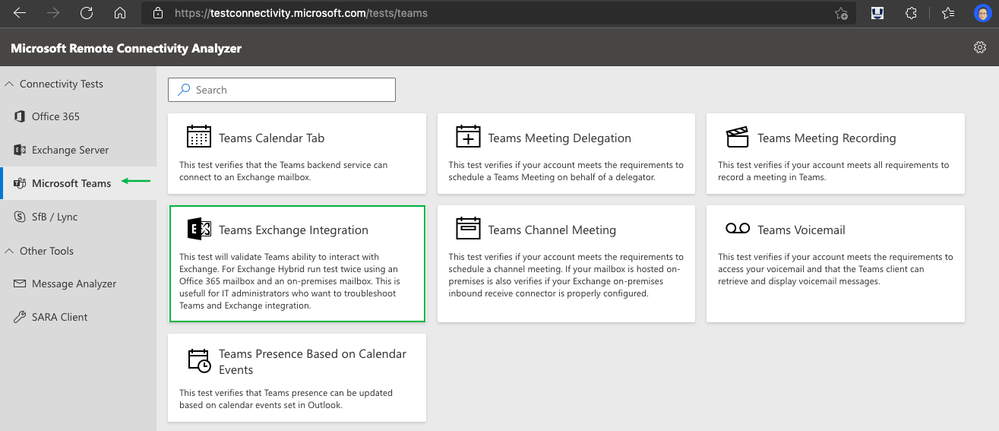This screenshot has width=999, height=431.
Task: Open Teams Presence Based on Calendar Events
Action: click(x=297, y=377)
